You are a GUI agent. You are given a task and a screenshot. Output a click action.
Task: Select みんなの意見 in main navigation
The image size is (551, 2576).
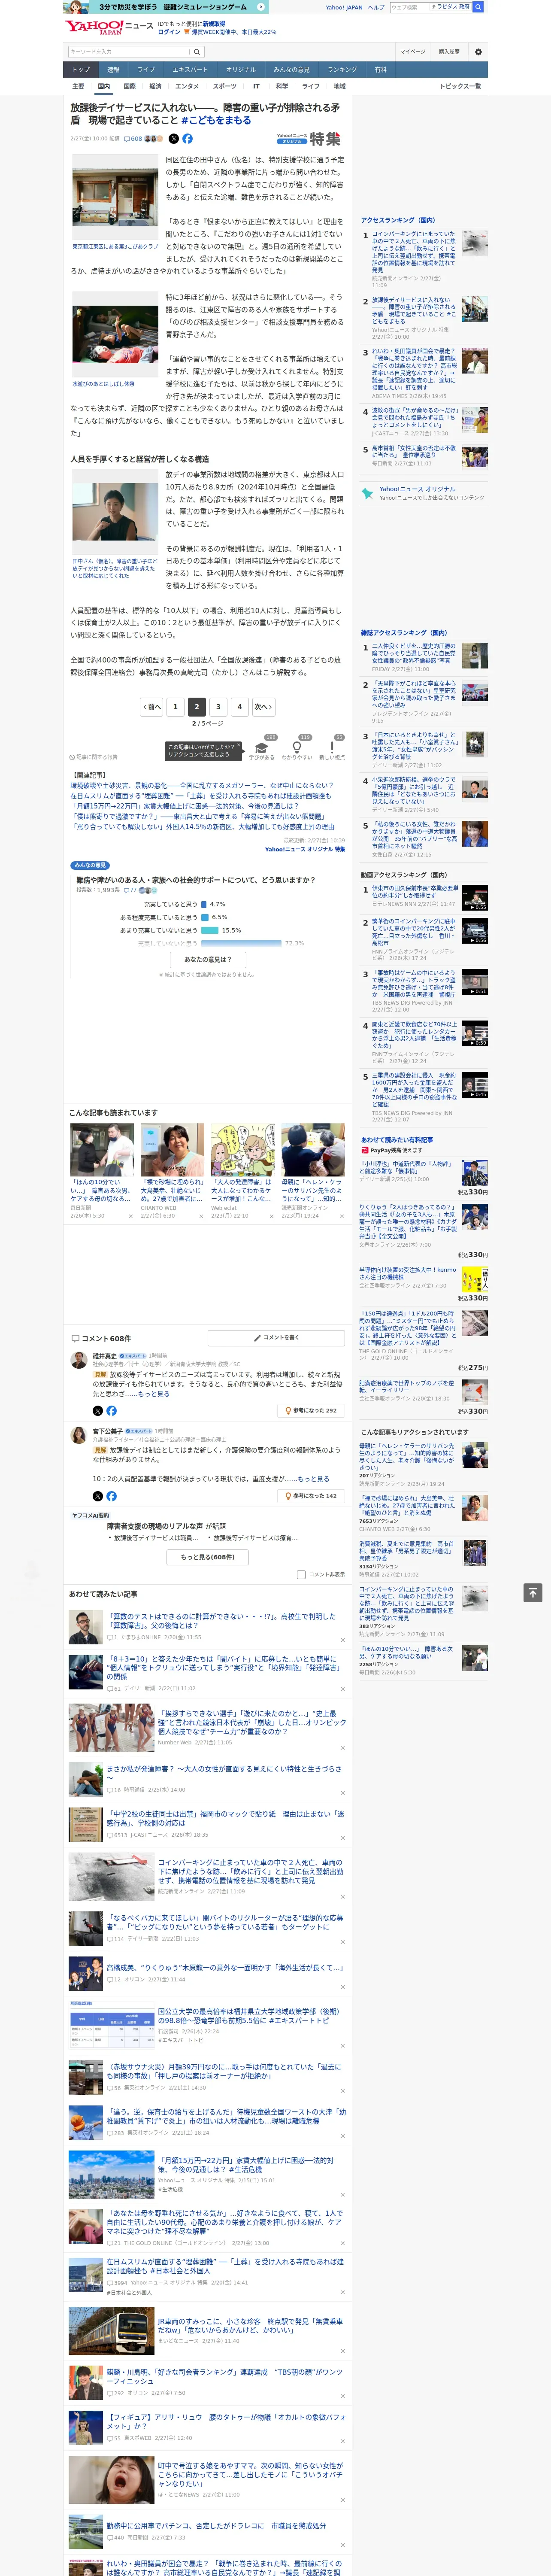click(291, 70)
